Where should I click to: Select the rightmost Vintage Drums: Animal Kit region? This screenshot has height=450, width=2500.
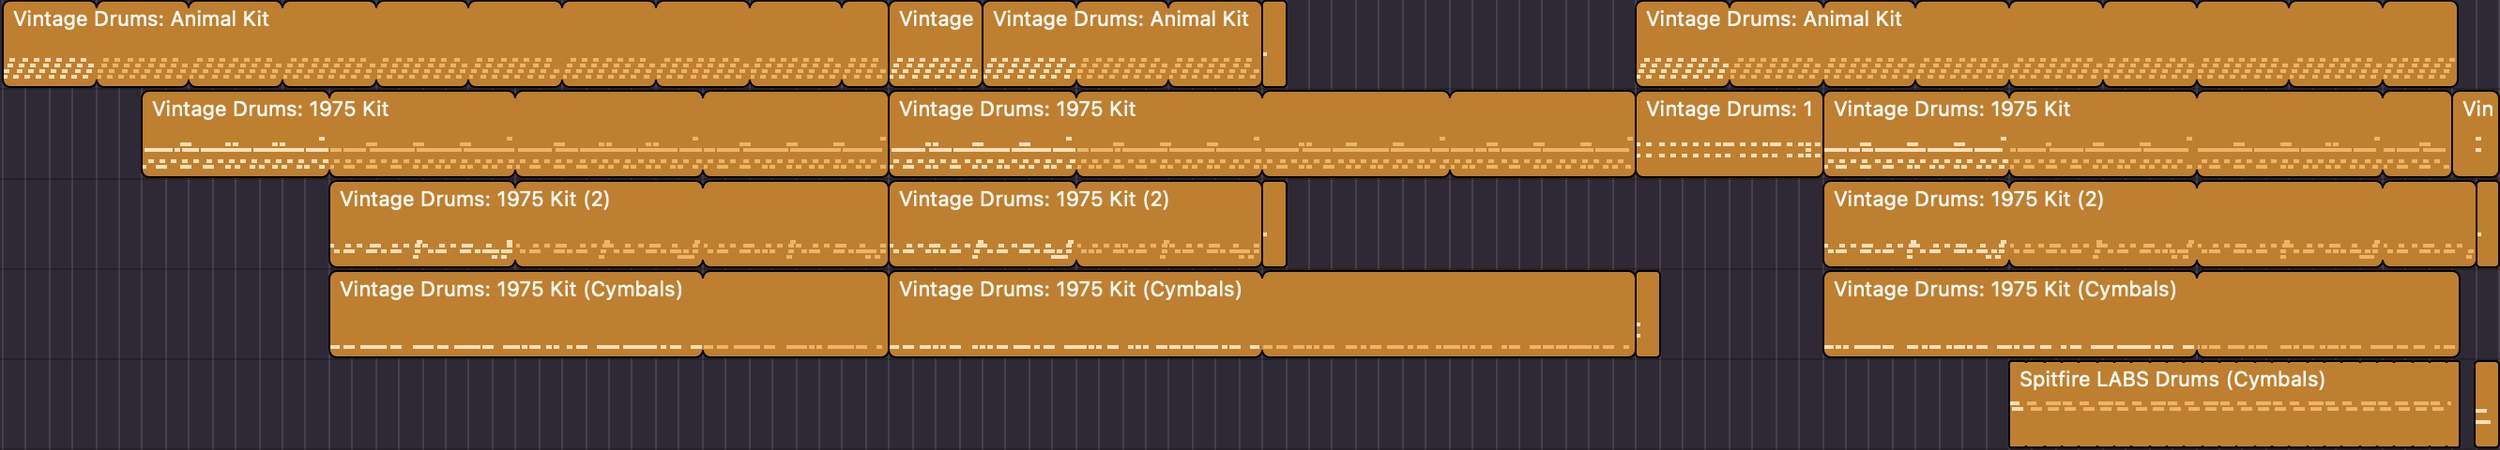pos(2047,44)
